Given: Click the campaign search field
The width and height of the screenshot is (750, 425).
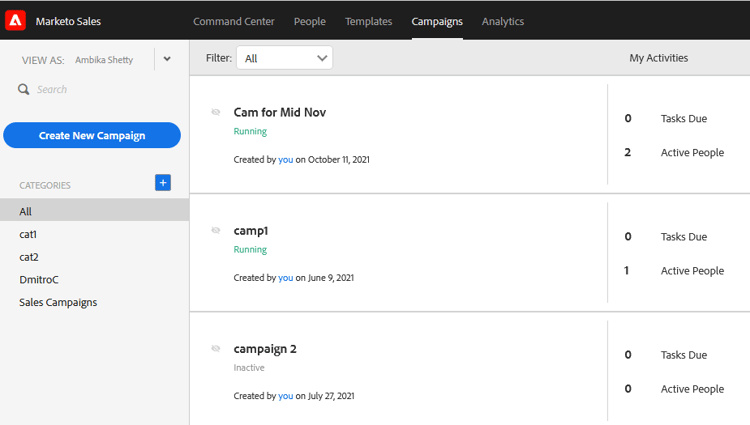Looking at the screenshot, I should 100,89.
